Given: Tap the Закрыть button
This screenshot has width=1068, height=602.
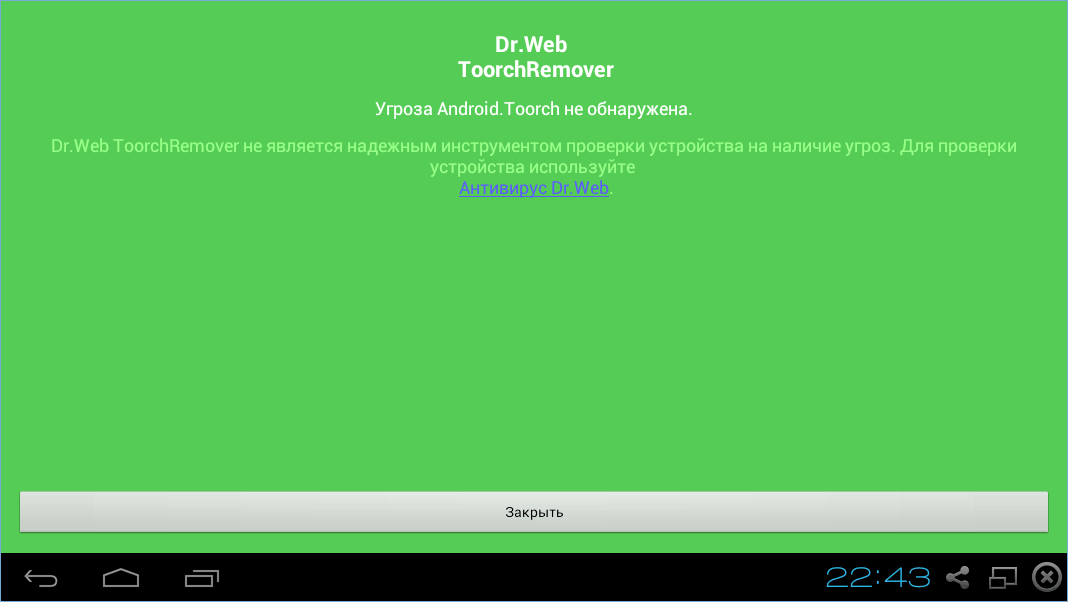Looking at the screenshot, I should pyautogui.click(x=534, y=511).
